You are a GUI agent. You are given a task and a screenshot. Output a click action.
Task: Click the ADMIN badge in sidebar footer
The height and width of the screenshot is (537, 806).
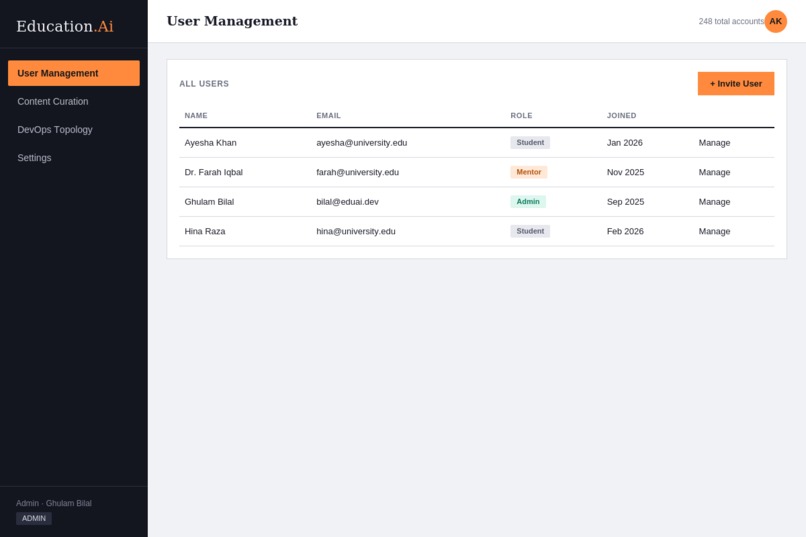[x=34, y=519]
